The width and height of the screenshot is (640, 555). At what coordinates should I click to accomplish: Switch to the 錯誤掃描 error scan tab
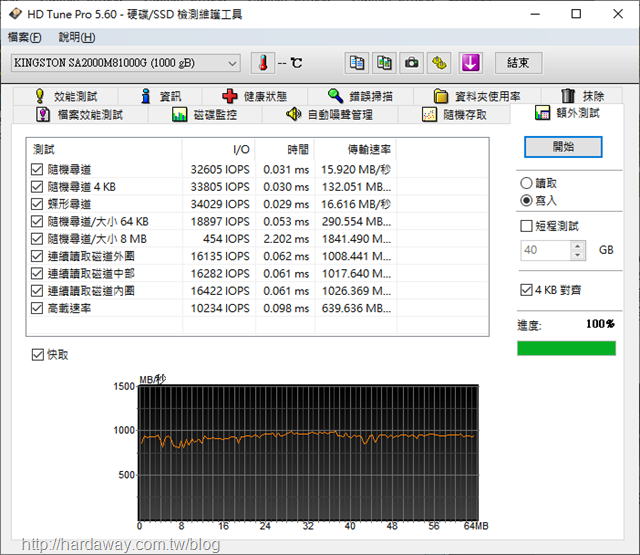[360, 96]
